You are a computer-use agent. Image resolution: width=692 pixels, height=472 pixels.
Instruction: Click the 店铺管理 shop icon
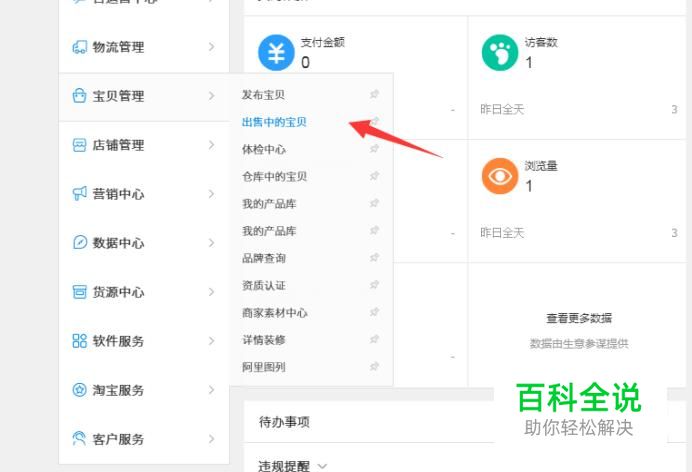click(79, 145)
